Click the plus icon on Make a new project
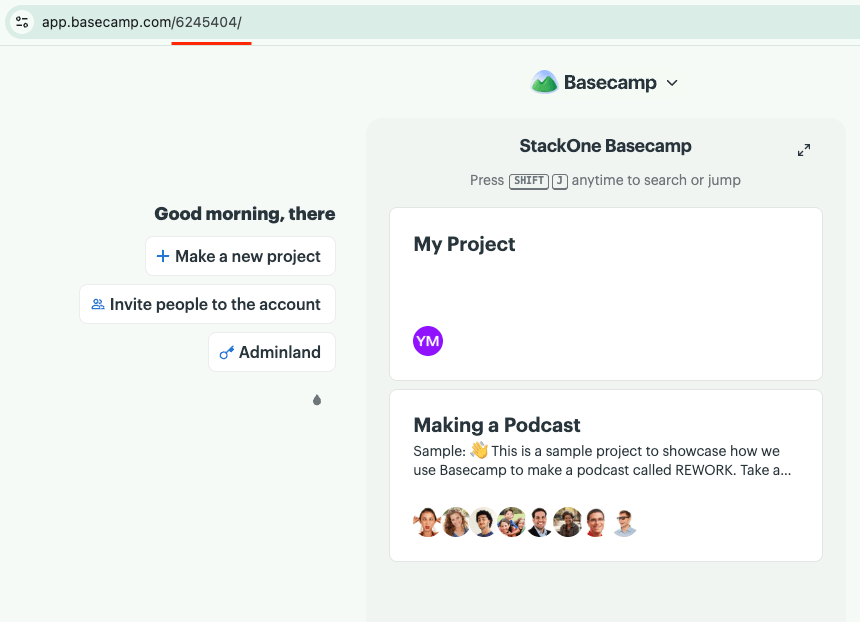Image resolution: width=860 pixels, height=622 pixels. point(162,256)
